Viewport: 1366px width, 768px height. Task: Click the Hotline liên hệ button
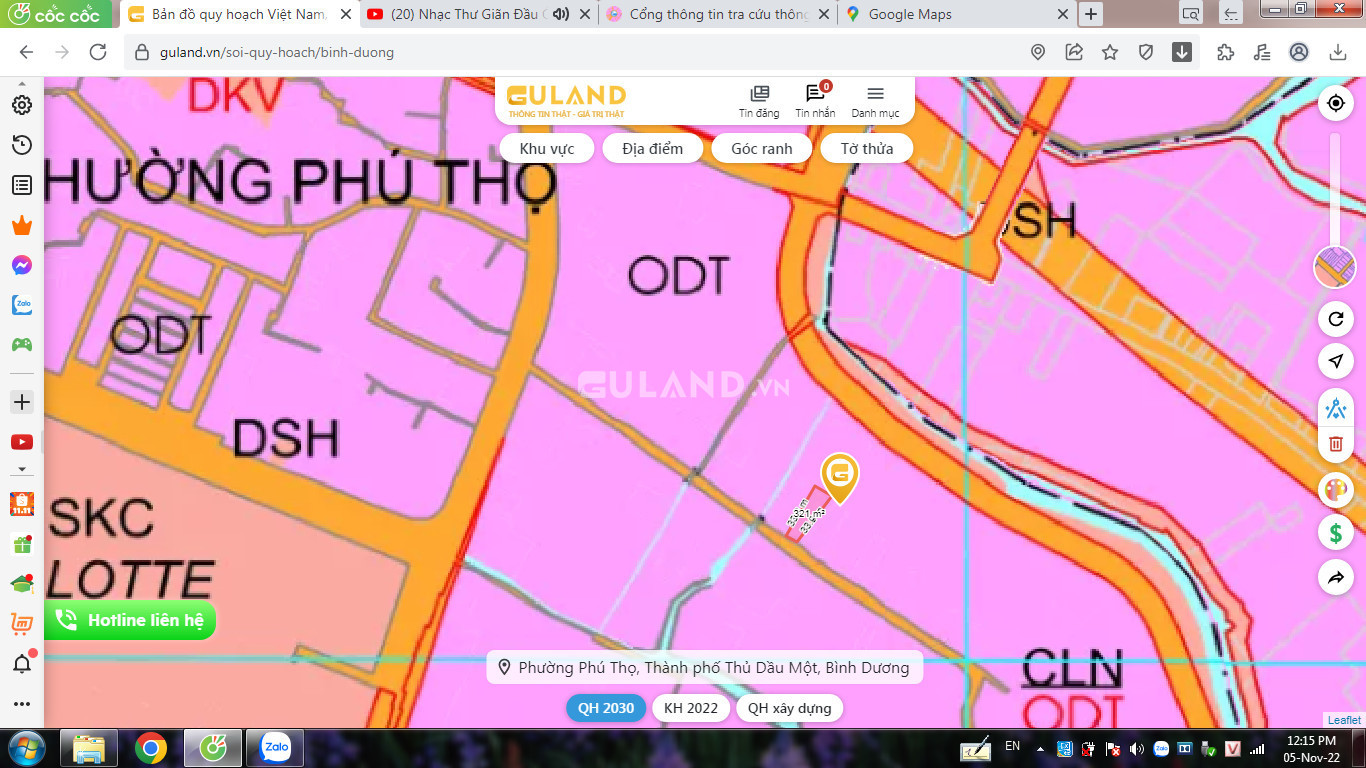(x=130, y=620)
